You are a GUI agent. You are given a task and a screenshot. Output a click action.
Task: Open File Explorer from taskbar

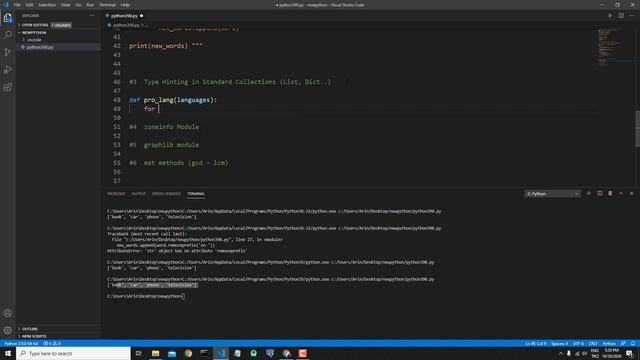[156, 353]
